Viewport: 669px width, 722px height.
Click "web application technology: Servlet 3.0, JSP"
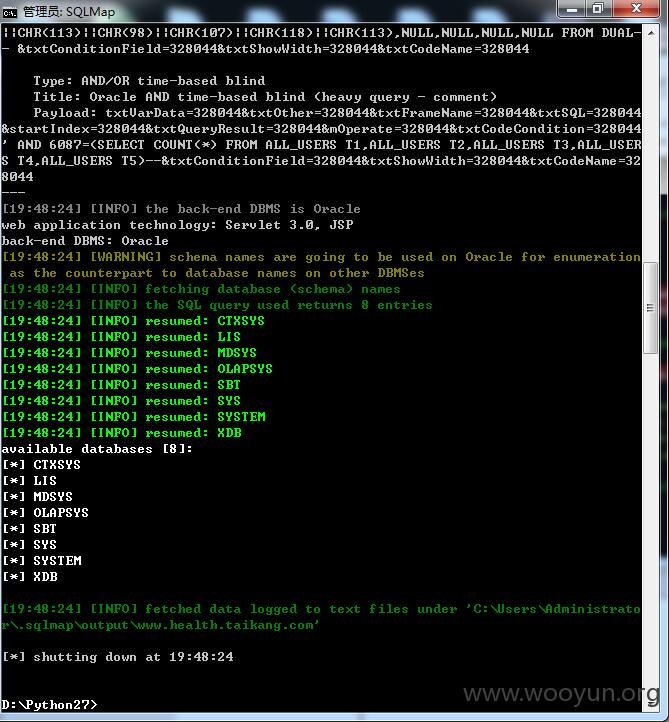pos(177,225)
